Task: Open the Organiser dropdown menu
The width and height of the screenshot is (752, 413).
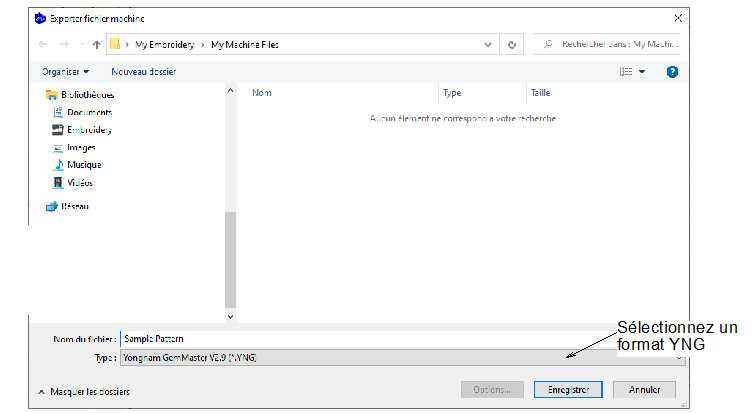Action: coord(65,72)
